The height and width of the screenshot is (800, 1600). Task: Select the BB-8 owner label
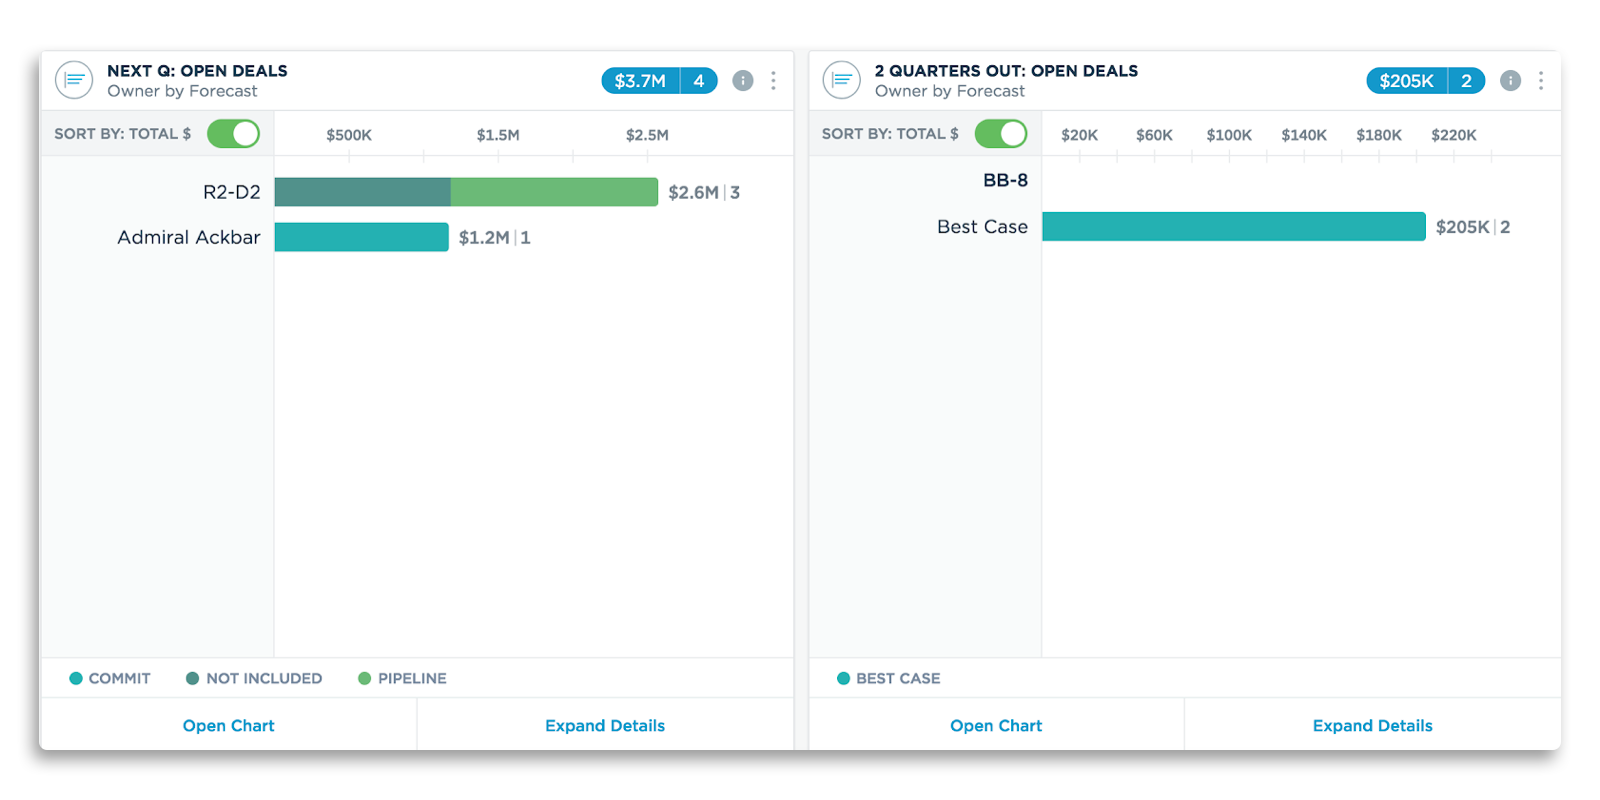[1005, 181]
